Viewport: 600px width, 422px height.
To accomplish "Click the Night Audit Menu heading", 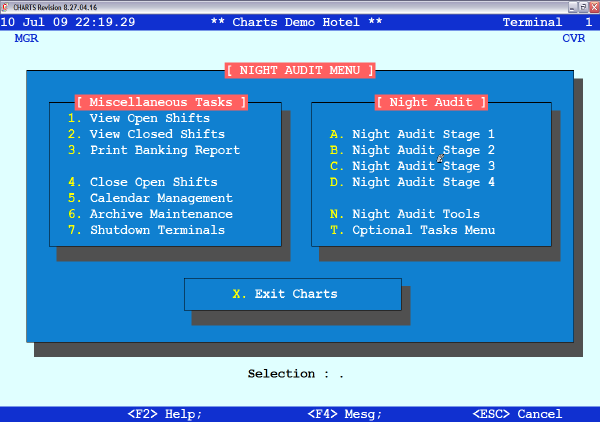I will (x=300, y=70).
